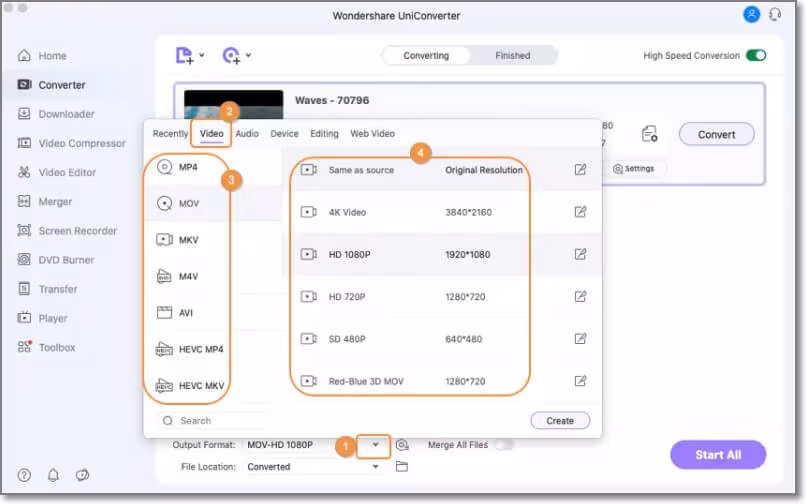Select the Red-Blue 3D MOV row

442,381
